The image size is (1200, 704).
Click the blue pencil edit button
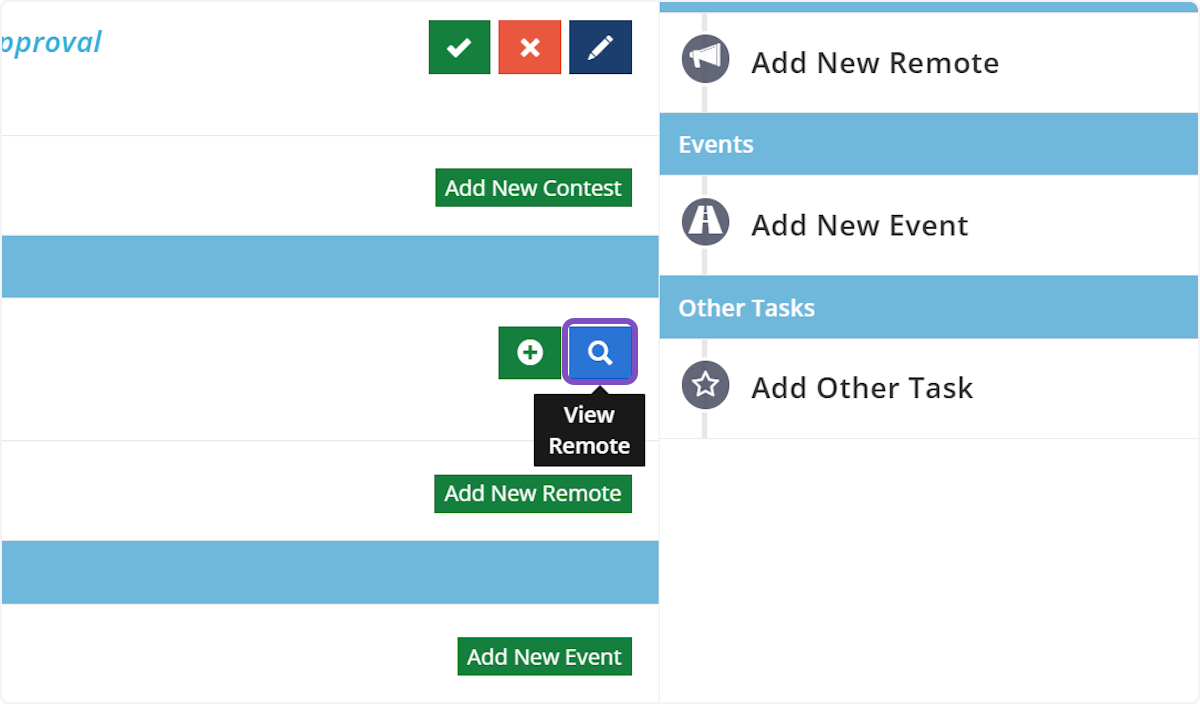click(x=600, y=47)
